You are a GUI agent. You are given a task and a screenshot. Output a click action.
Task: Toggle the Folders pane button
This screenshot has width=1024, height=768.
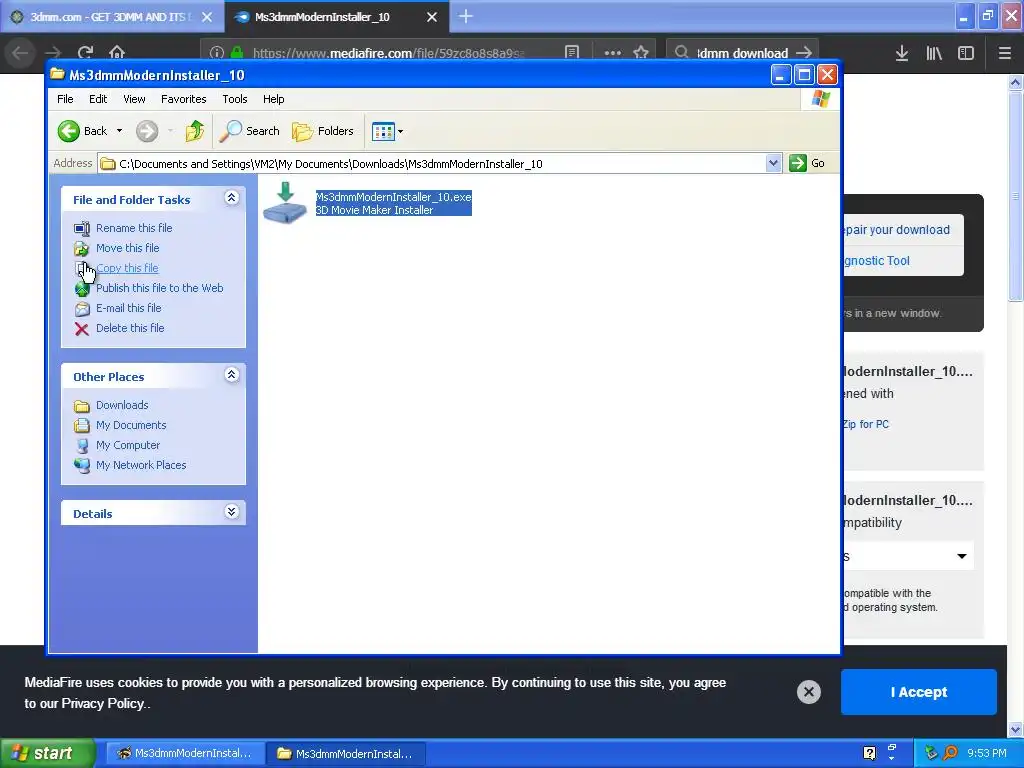[323, 131]
